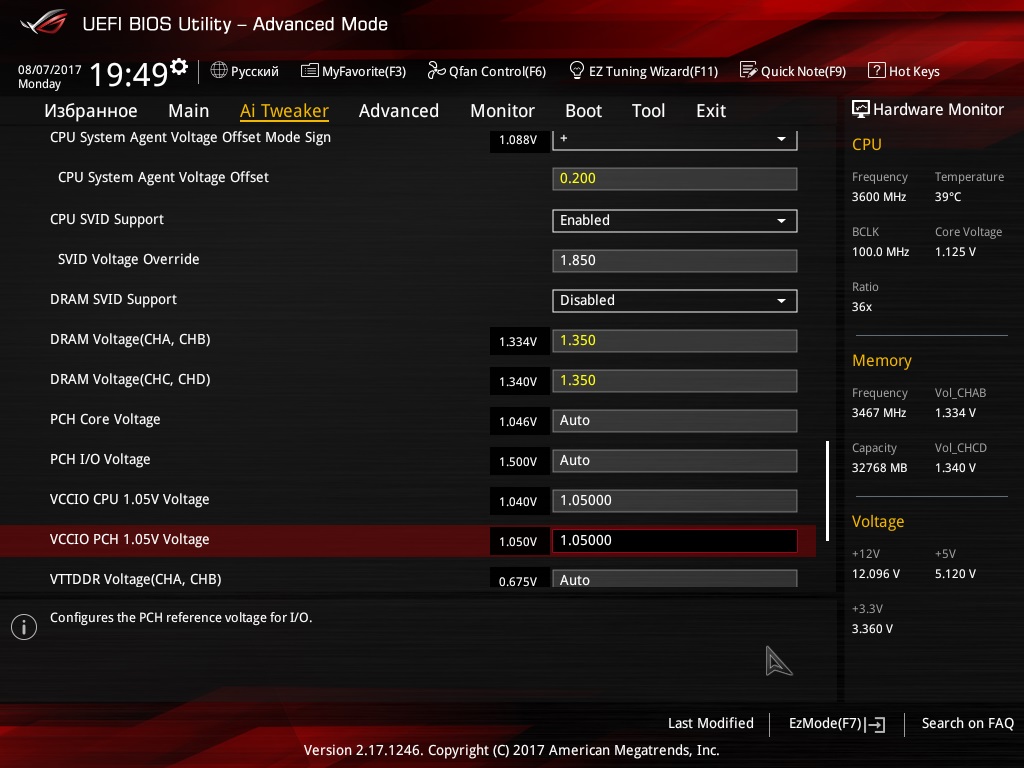Image resolution: width=1024 pixels, height=768 pixels.
Task: Select the DRAM SVID Support row label
Action: pos(114,299)
